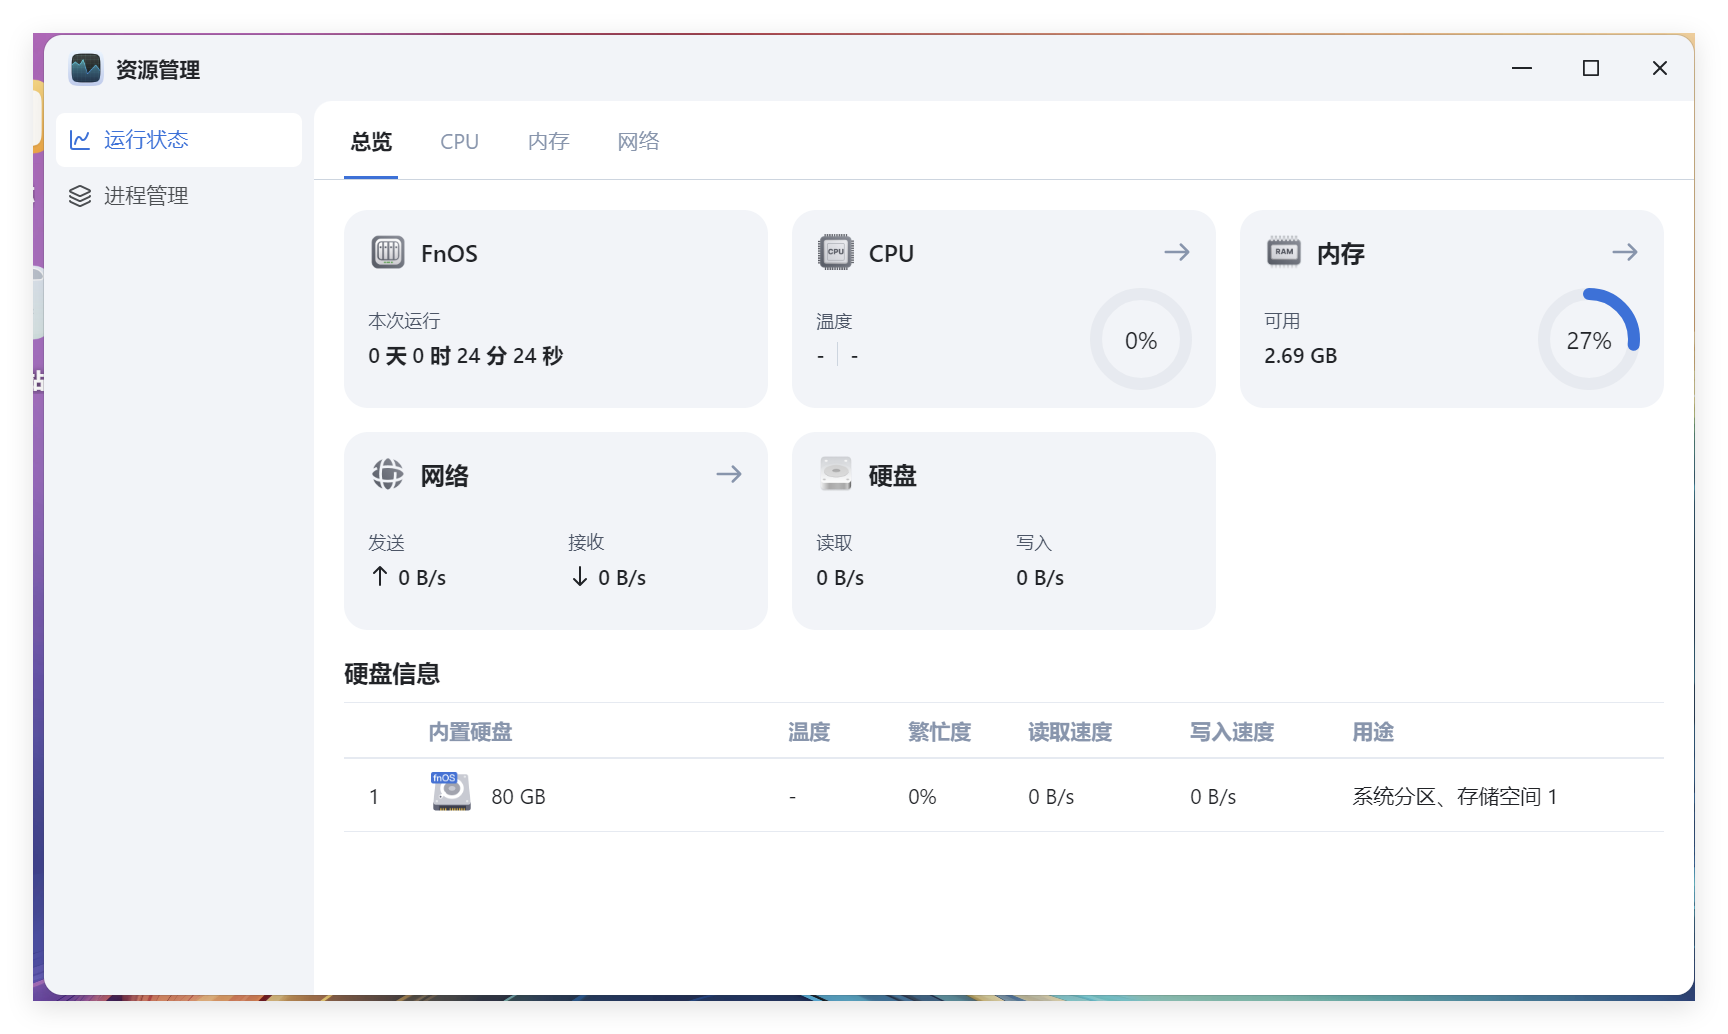This screenshot has width=1728, height=1034.
Task: Click the FnOS card title
Action: pos(449,254)
